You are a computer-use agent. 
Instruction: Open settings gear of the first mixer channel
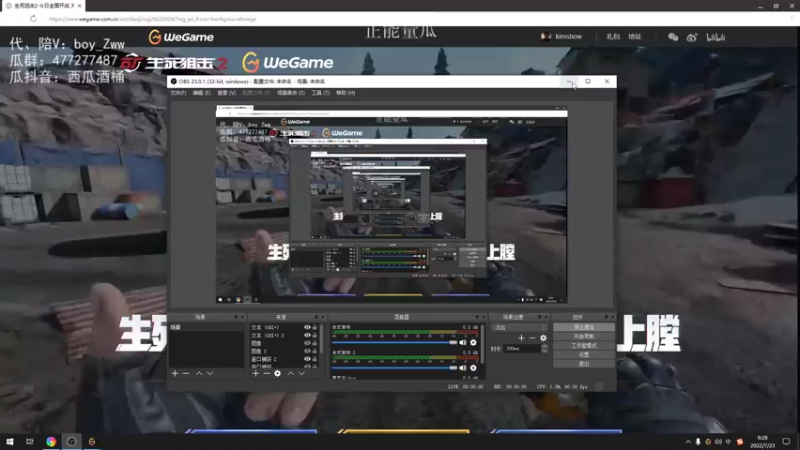coord(473,342)
